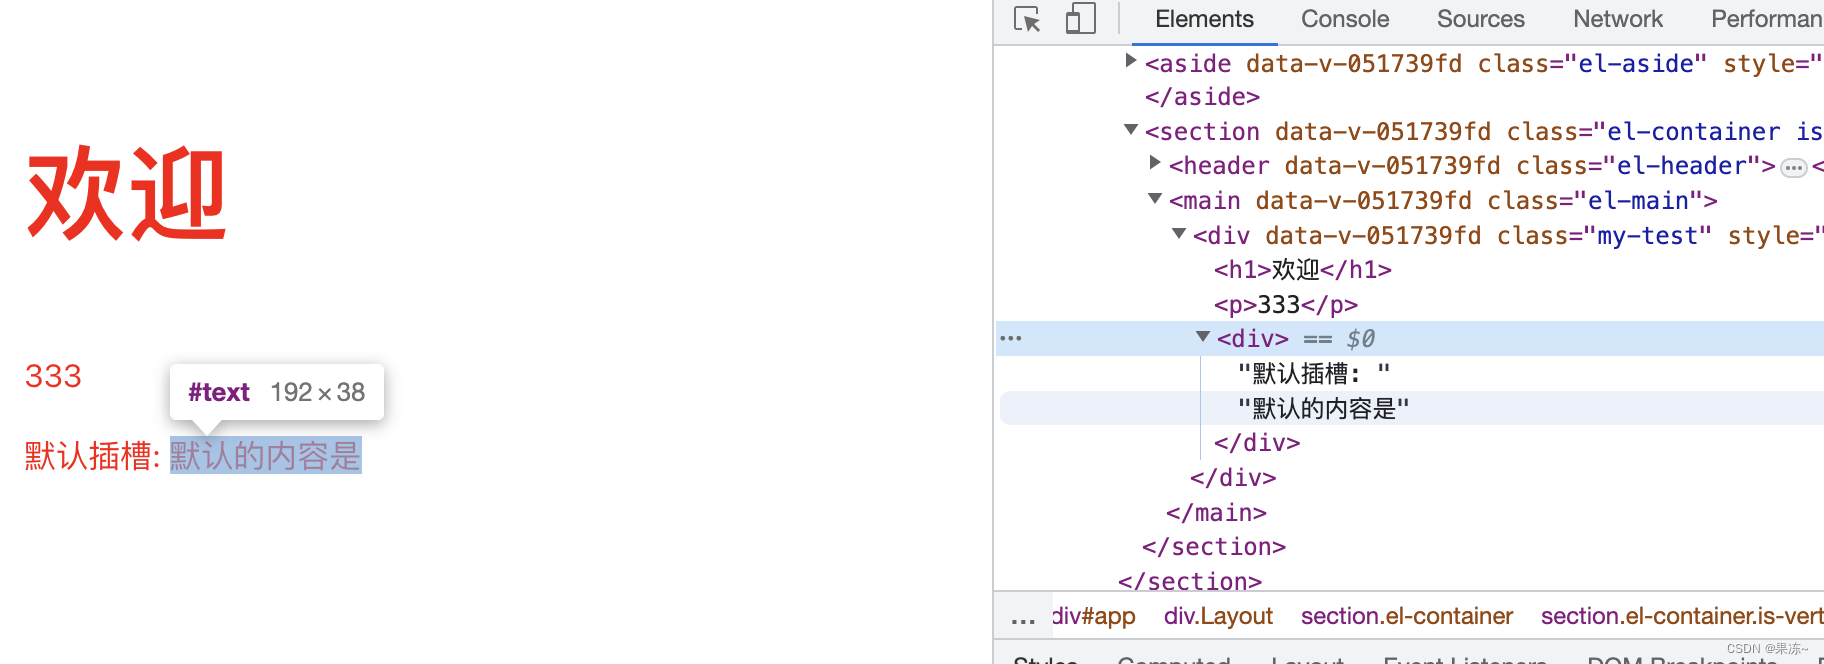Open the Network tab

(1617, 19)
